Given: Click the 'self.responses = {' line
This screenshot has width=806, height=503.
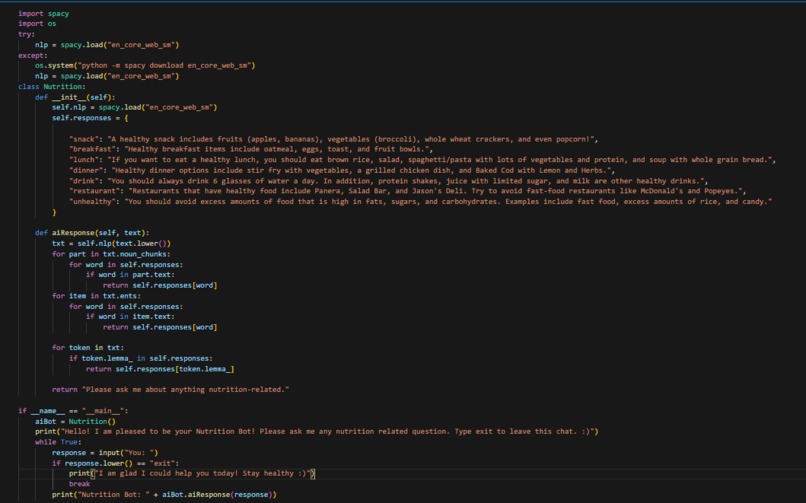Looking at the screenshot, I should 90,118.
